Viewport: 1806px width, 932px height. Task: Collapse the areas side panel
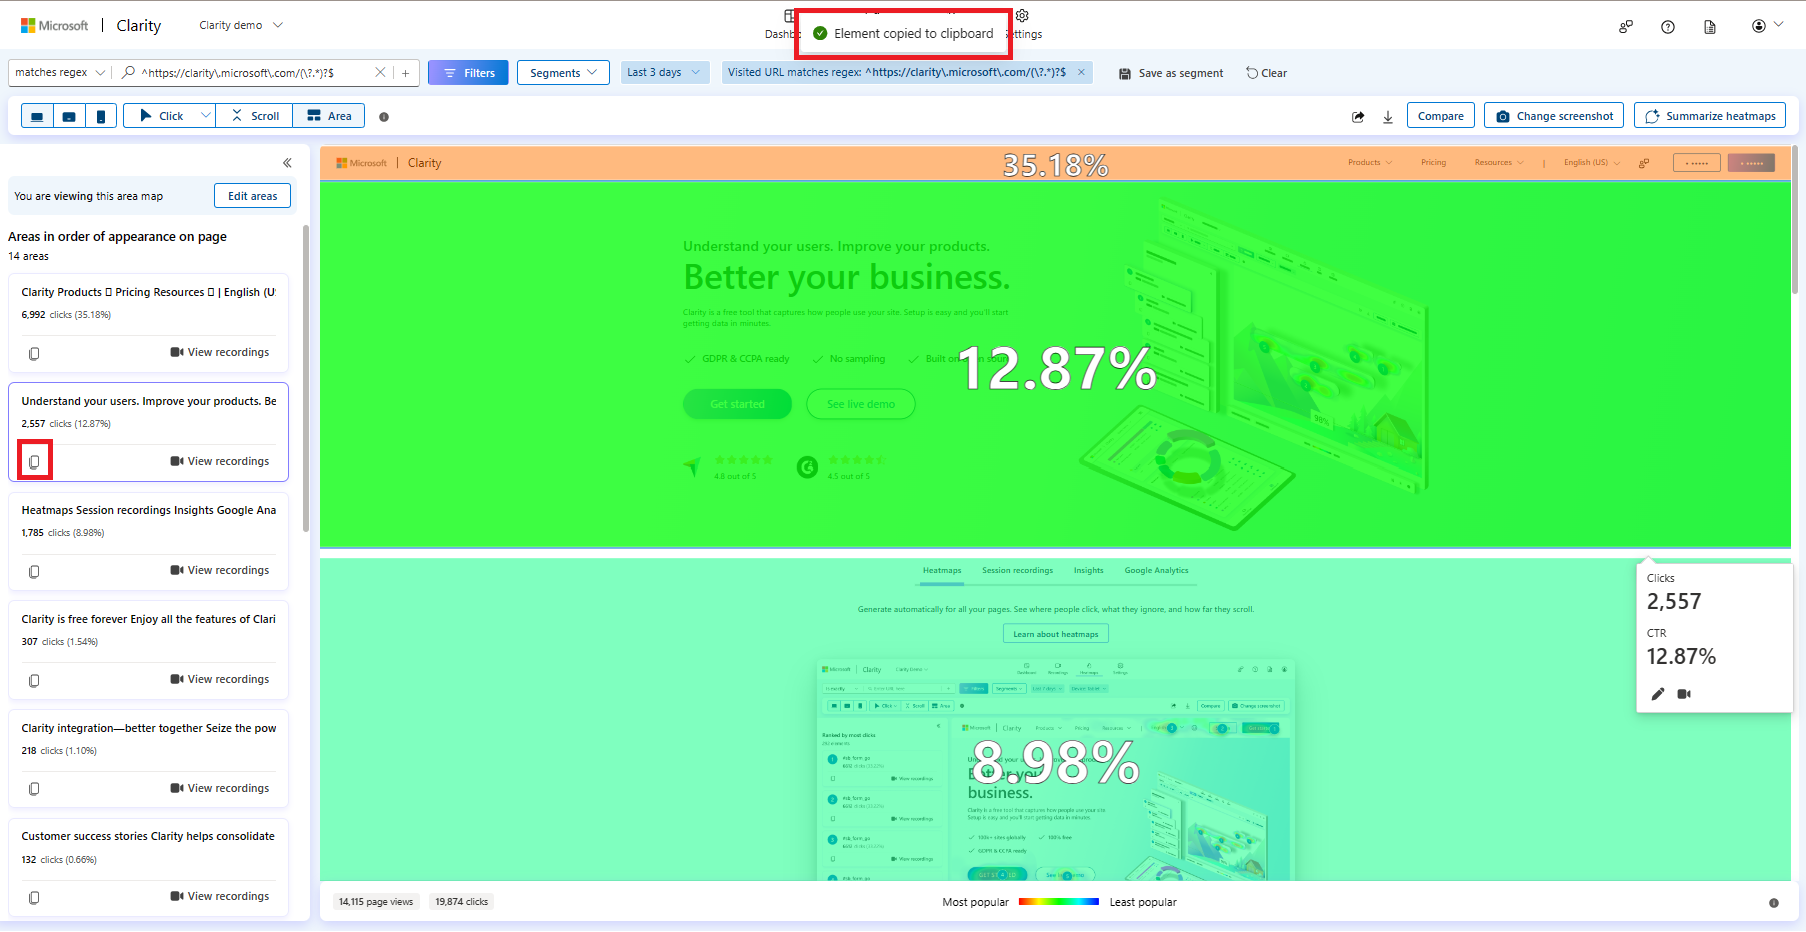[287, 163]
